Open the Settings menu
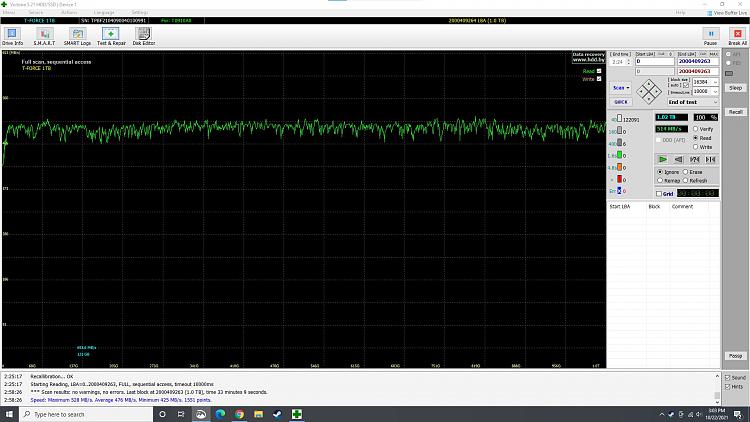The image size is (750, 422). (139, 12)
